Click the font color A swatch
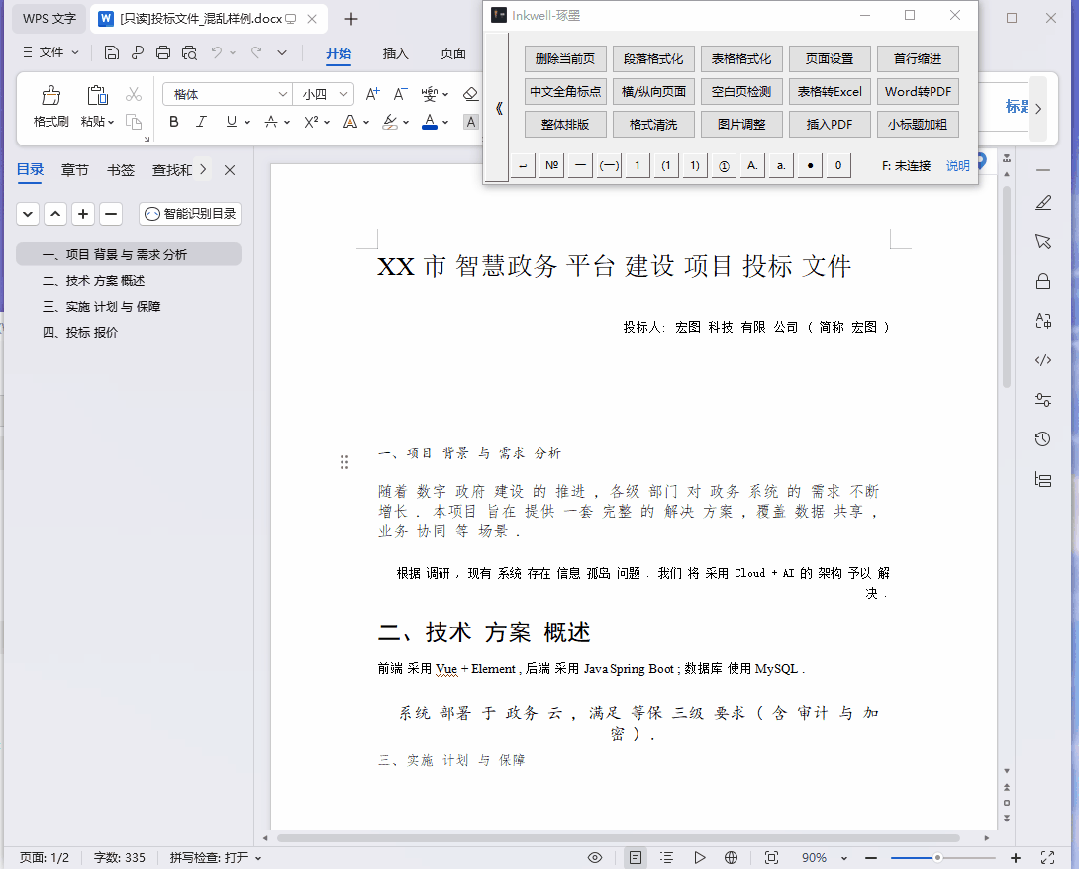The image size is (1079, 869). pos(430,122)
